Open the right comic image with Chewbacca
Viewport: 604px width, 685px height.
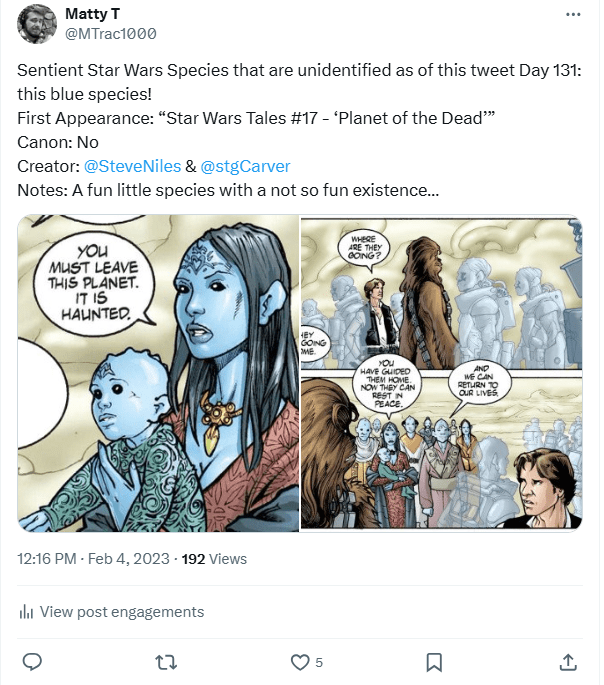pyautogui.click(x=441, y=372)
